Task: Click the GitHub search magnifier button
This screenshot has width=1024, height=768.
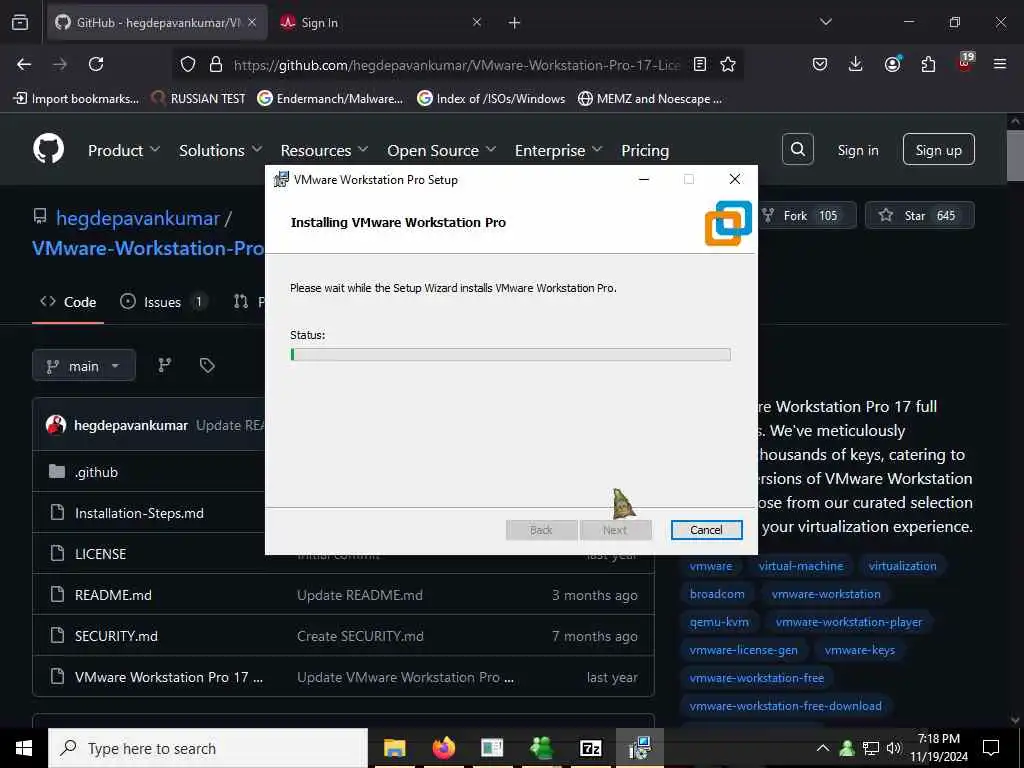Action: pos(797,150)
